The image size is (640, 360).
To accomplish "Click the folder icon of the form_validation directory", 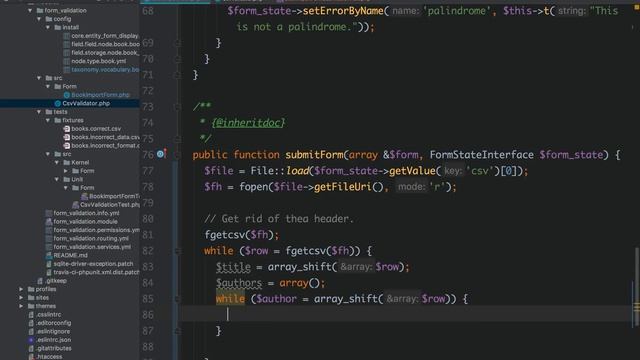I will tap(40, 11).
